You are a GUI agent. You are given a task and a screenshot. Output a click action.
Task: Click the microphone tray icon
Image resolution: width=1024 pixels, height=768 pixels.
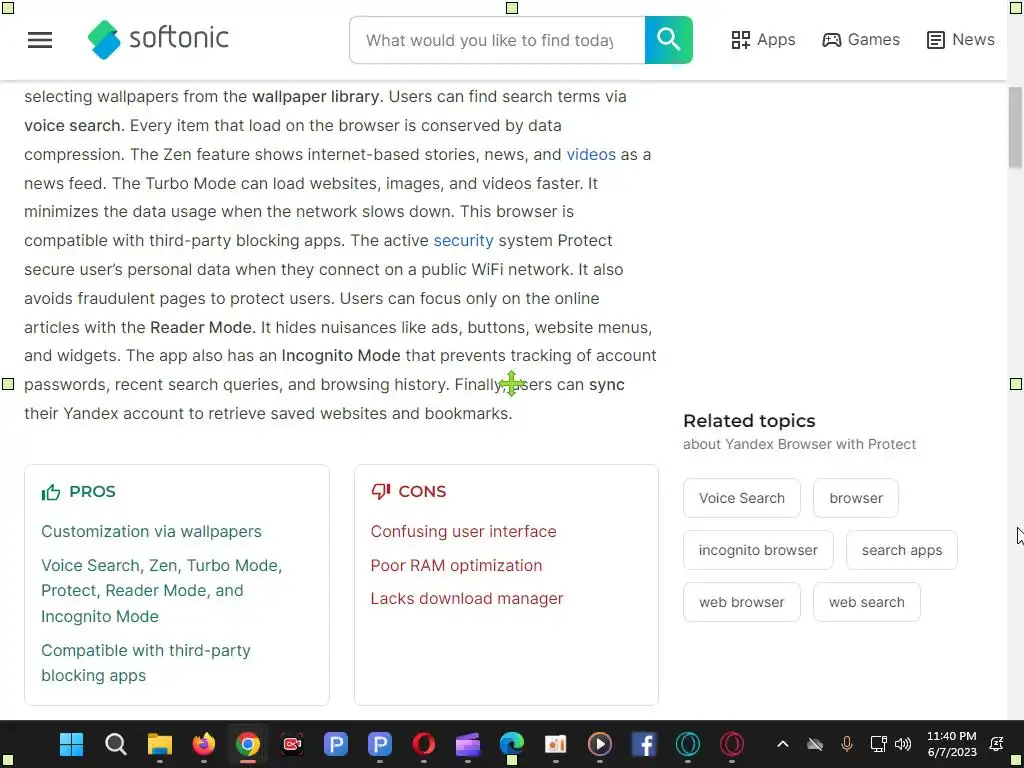pyautogui.click(x=847, y=744)
